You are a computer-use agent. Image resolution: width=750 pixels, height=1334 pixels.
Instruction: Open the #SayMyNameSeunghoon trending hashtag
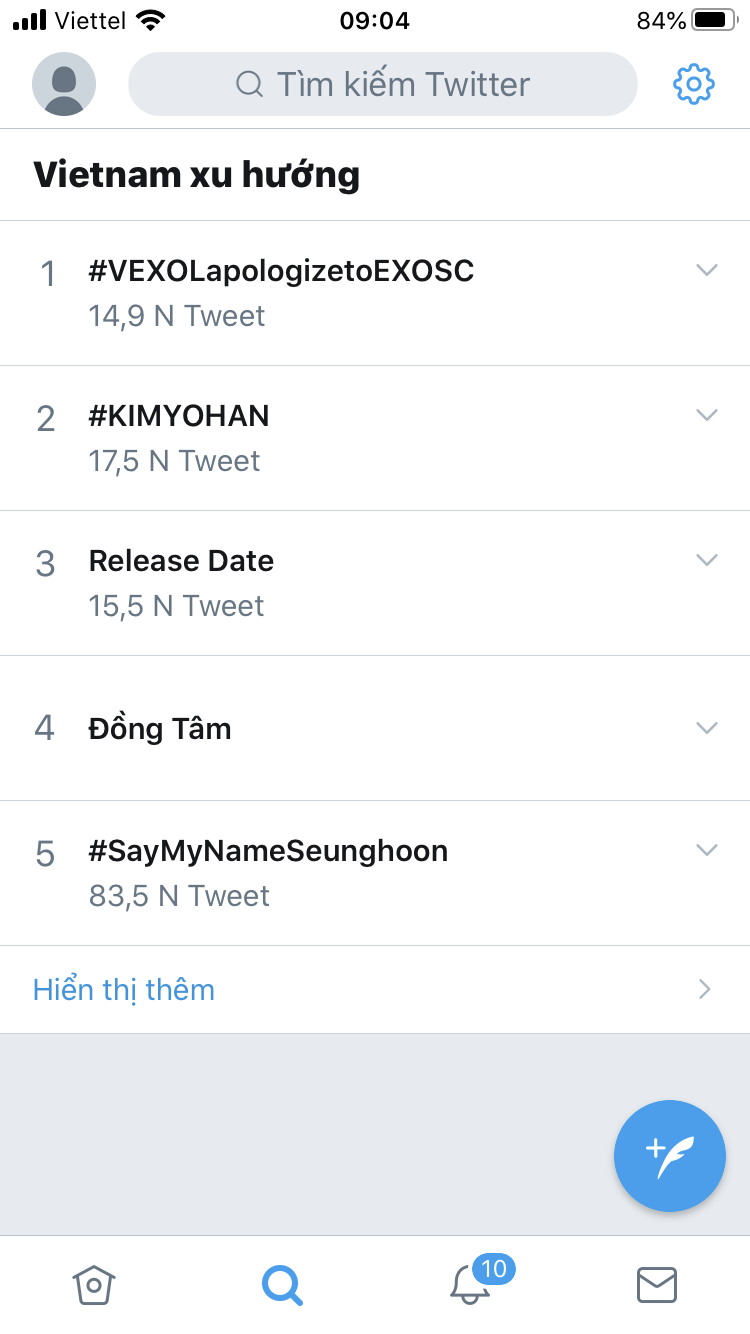pyautogui.click(x=268, y=851)
